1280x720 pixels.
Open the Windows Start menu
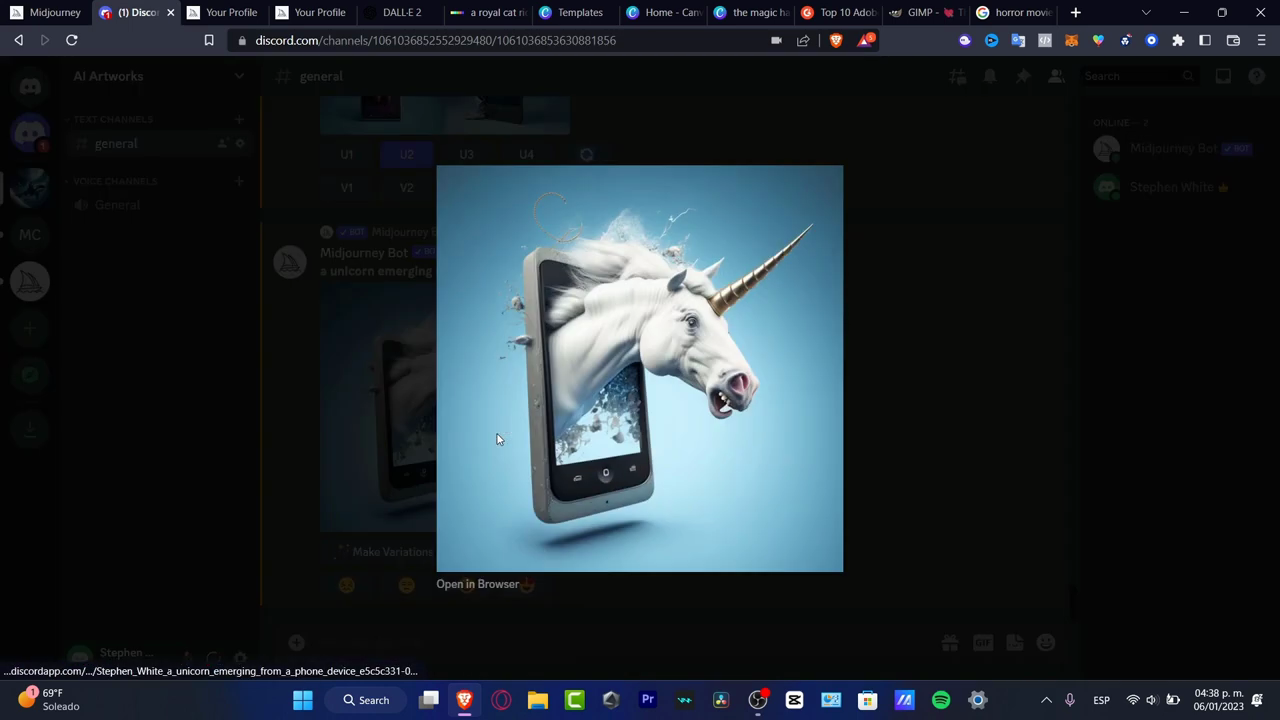click(302, 700)
